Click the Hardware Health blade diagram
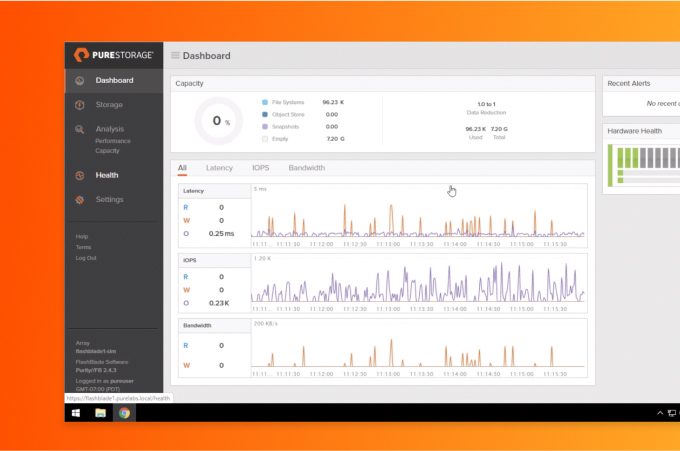Screen dimensions: 680x451 click(645, 163)
